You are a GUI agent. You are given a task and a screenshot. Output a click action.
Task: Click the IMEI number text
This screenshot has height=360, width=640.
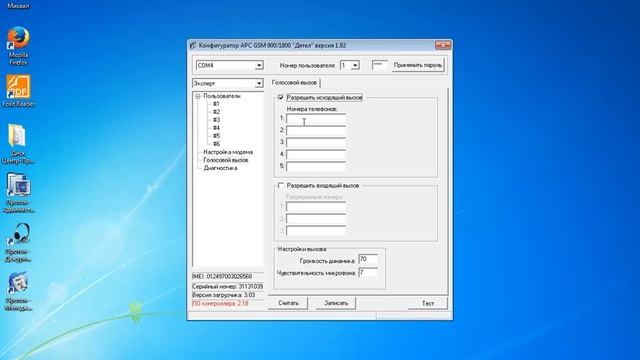point(222,277)
